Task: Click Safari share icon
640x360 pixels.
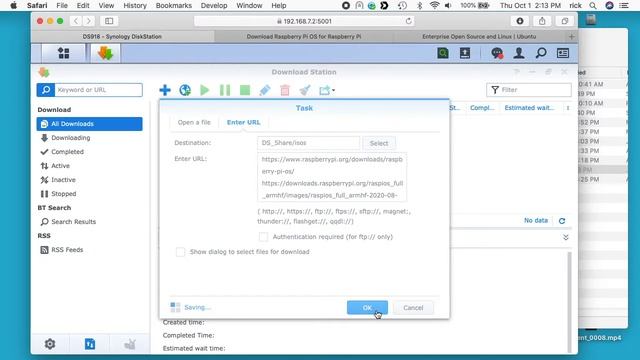Action: pos(542,21)
